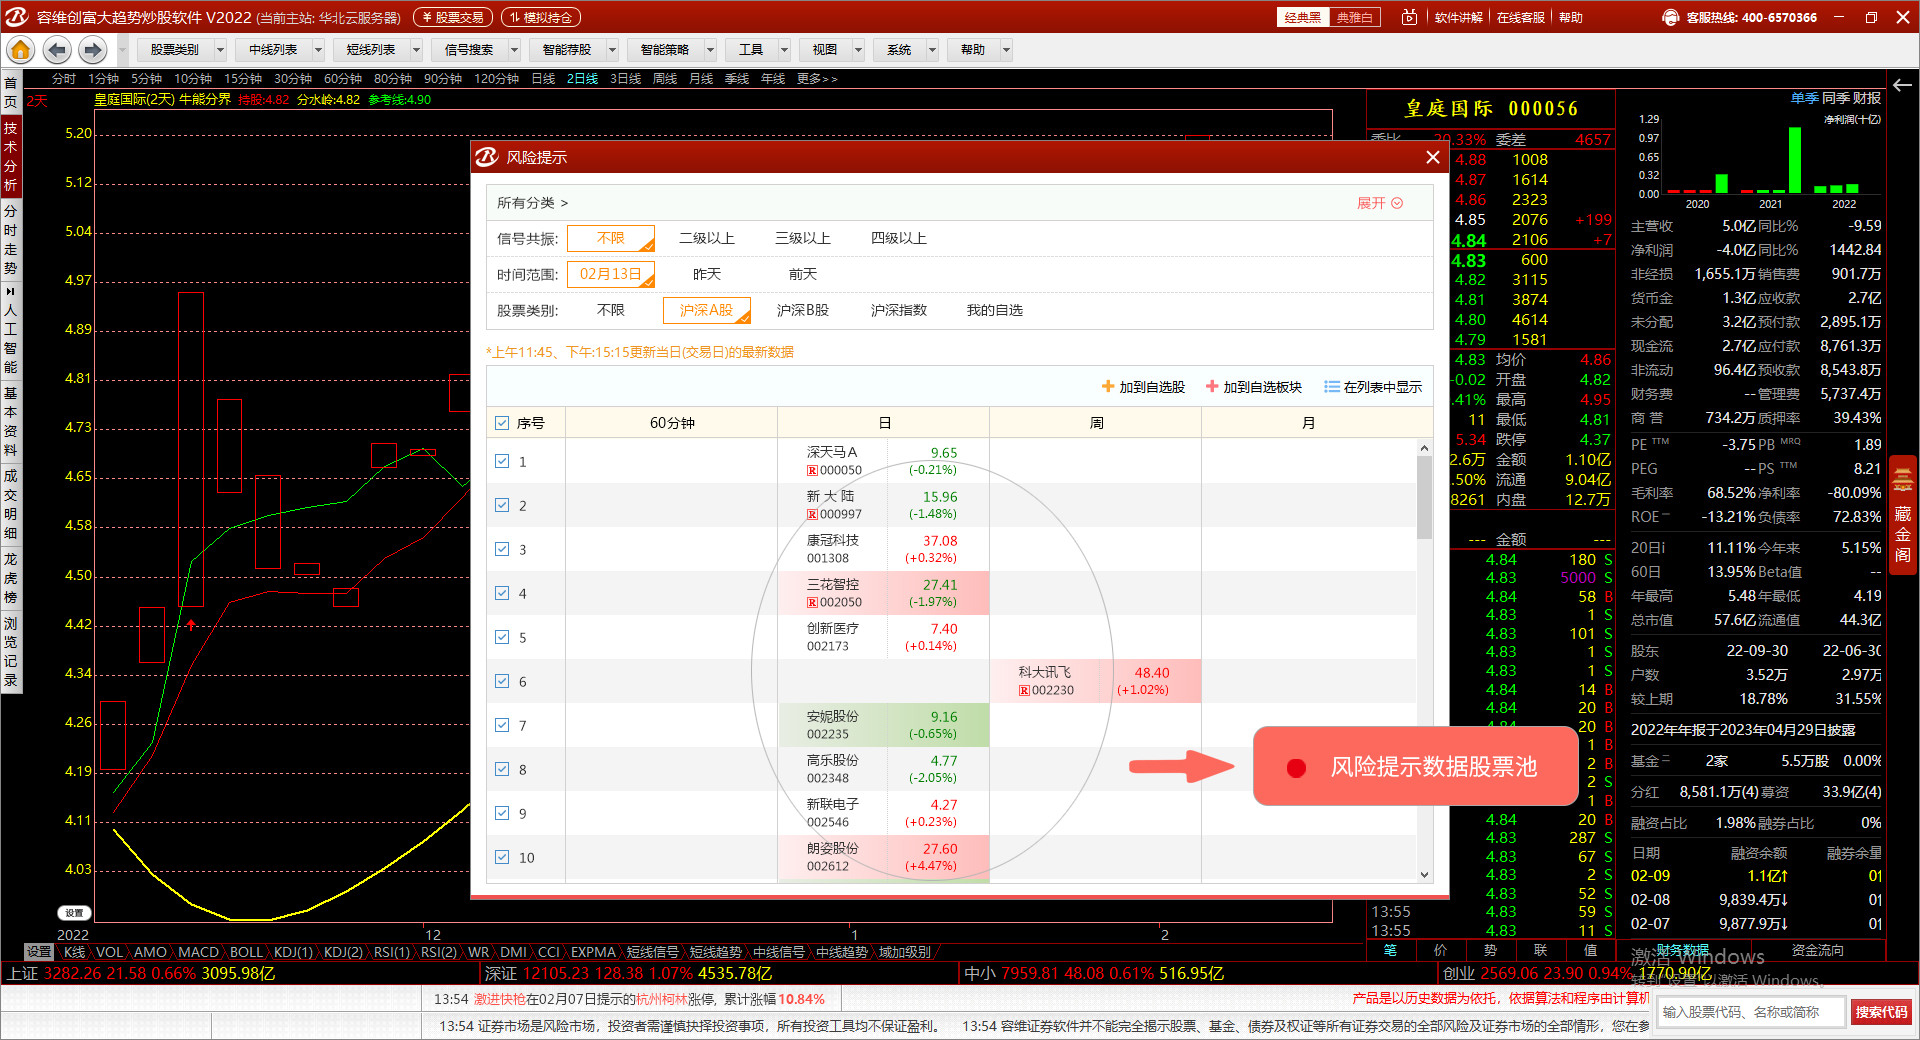Open the 技术分析 sidebar tab
Viewport: 1920px width, 1040px height.
tap(10, 156)
